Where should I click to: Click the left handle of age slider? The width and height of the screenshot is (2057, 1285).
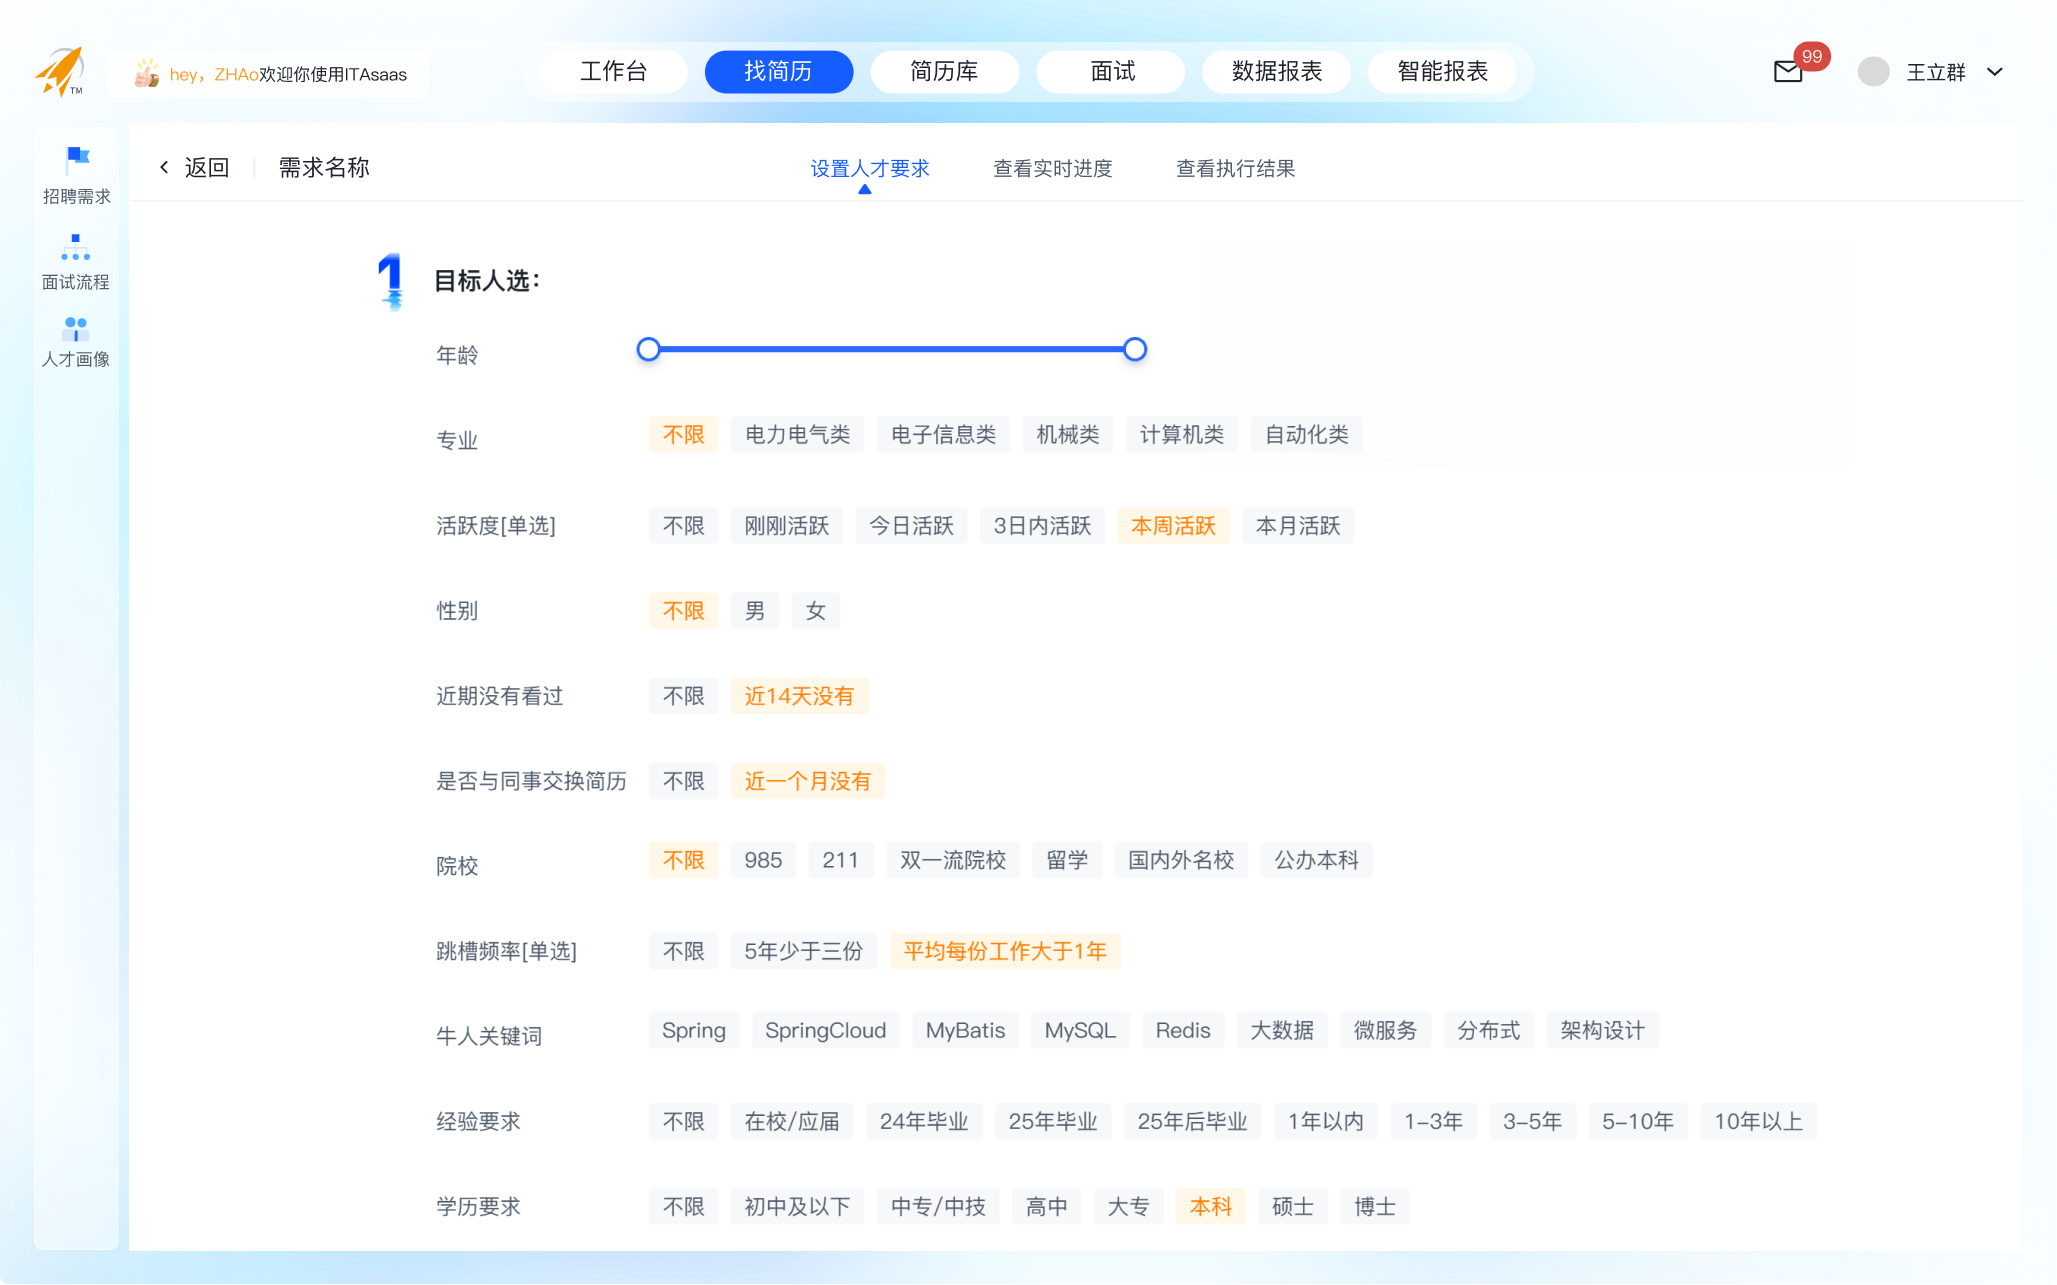point(649,350)
